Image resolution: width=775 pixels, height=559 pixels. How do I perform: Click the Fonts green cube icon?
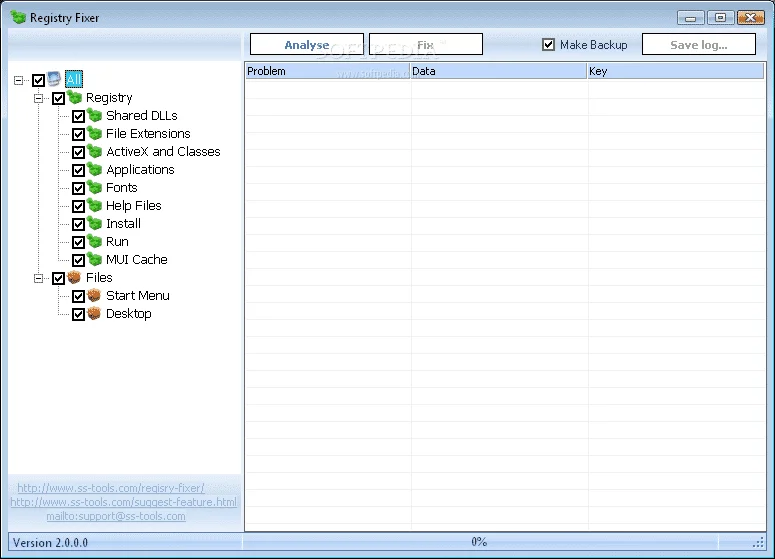pyautogui.click(x=94, y=187)
